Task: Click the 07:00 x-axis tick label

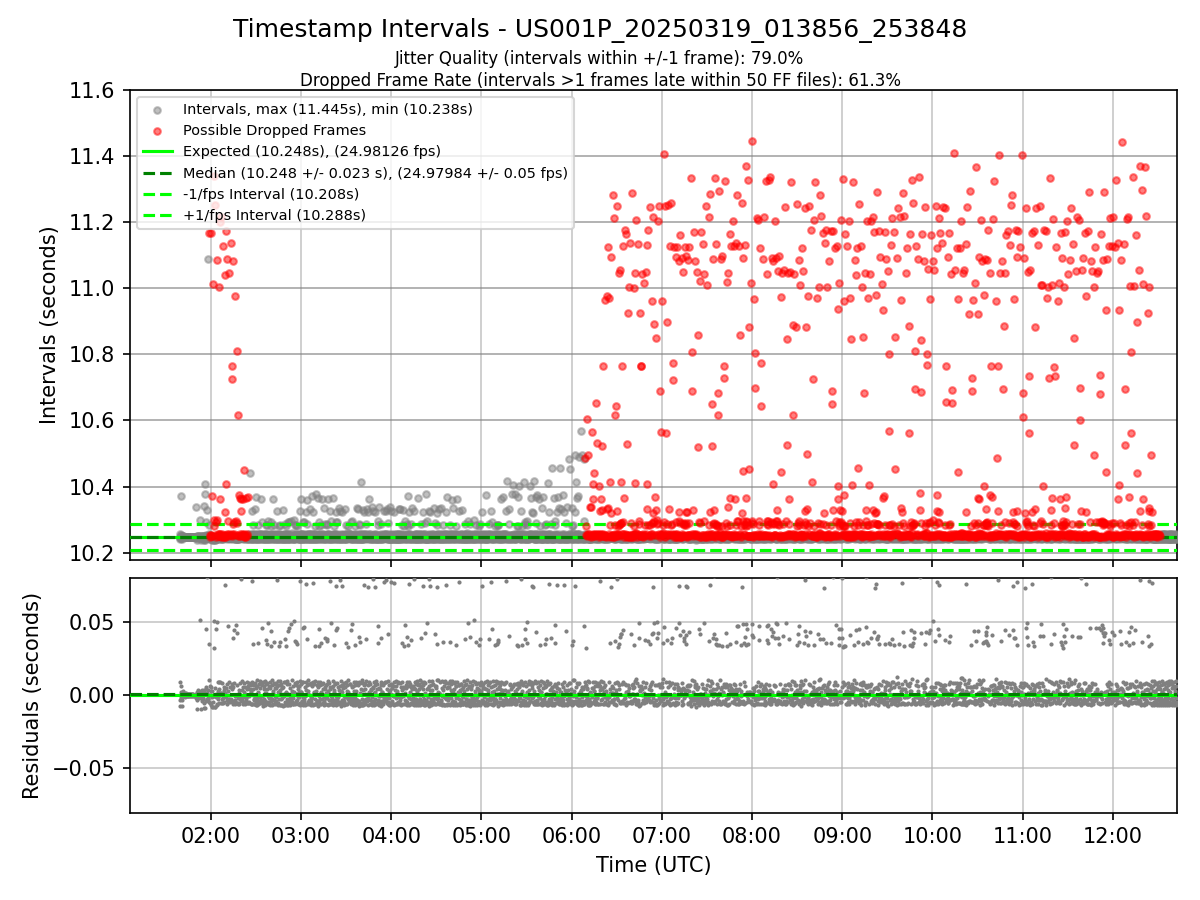Action: click(x=661, y=836)
